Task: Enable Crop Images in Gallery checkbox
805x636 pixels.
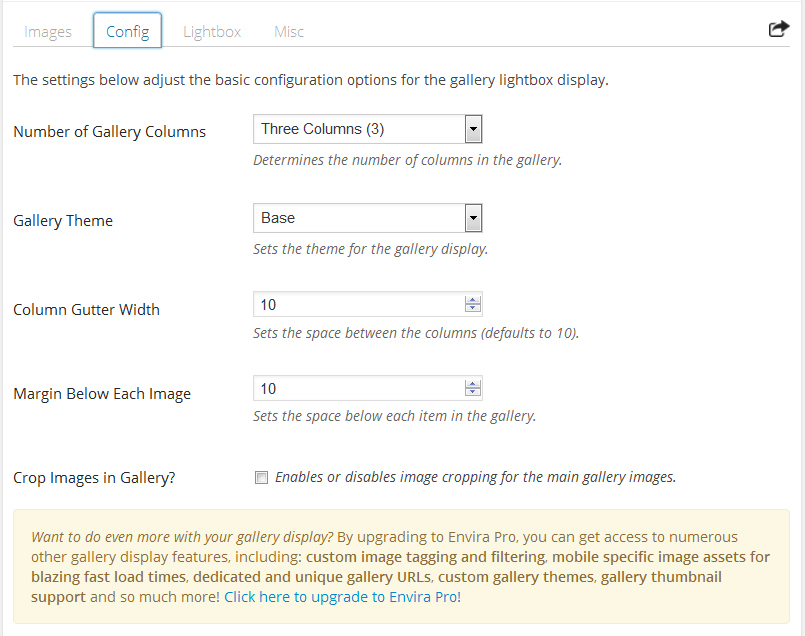Action: click(x=262, y=478)
